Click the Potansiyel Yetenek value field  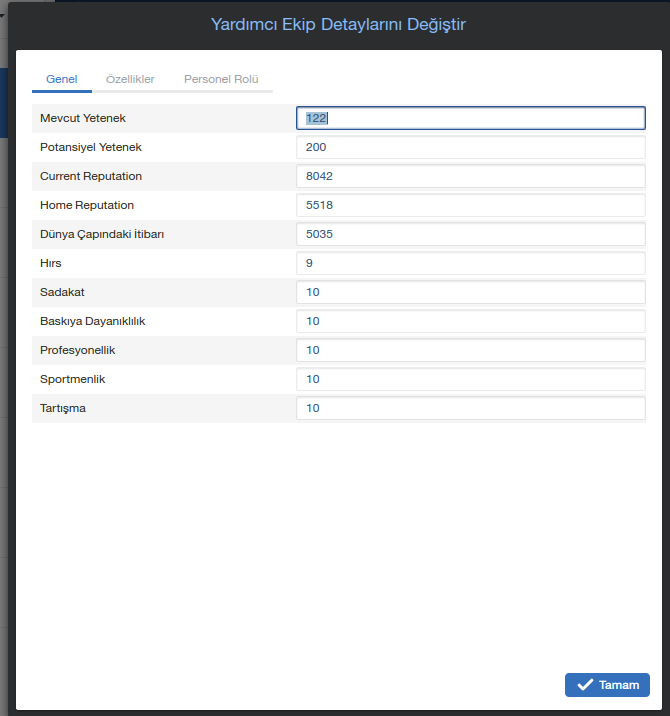470,147
